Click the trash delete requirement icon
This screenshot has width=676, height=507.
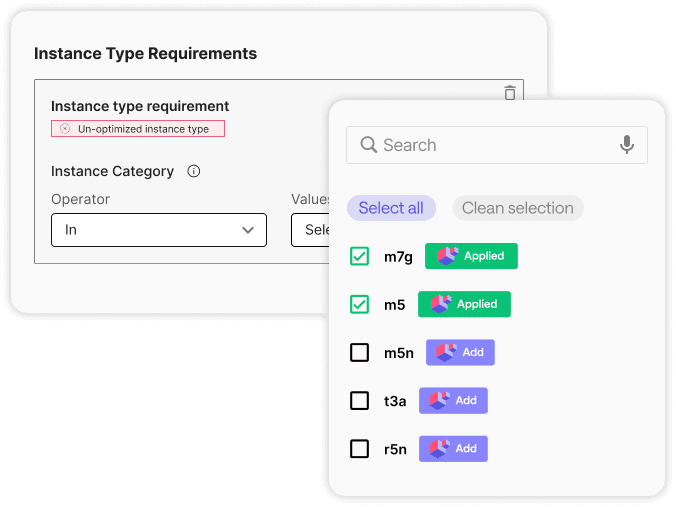(510, 93)
